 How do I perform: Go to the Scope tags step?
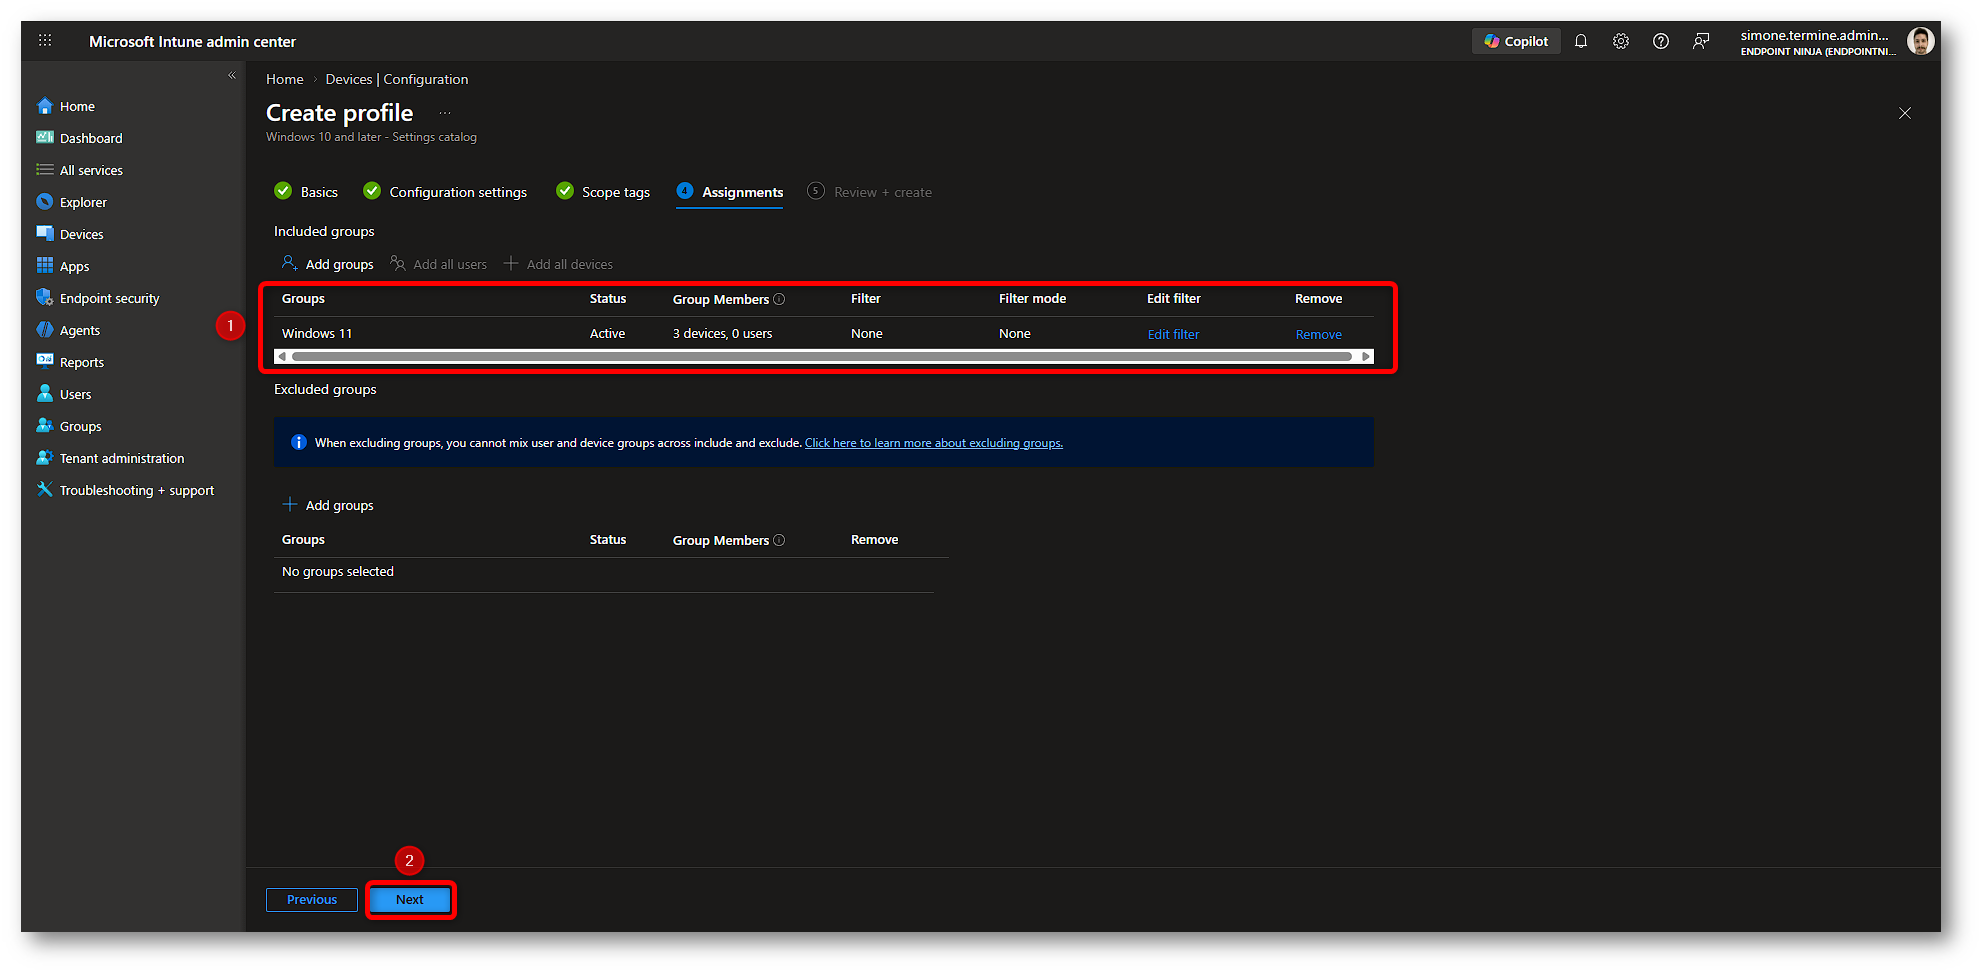coord(615,192)
